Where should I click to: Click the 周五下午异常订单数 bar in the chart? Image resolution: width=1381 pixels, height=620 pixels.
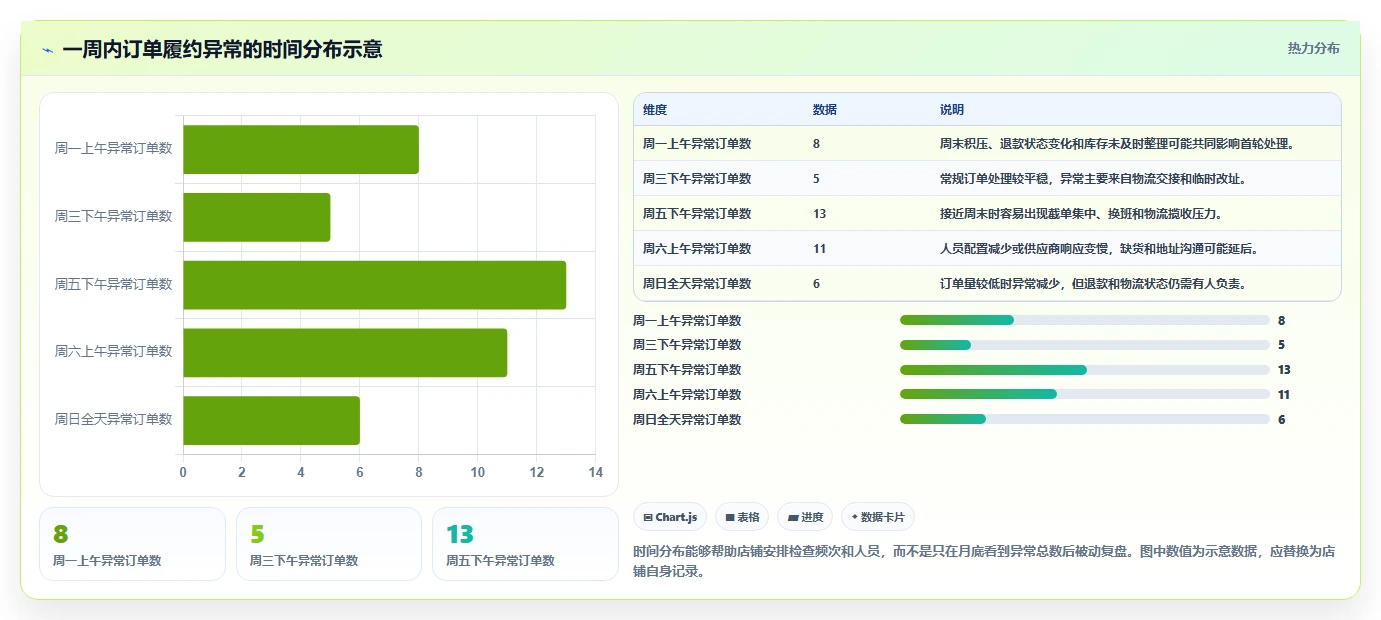(x=375, y=285)
